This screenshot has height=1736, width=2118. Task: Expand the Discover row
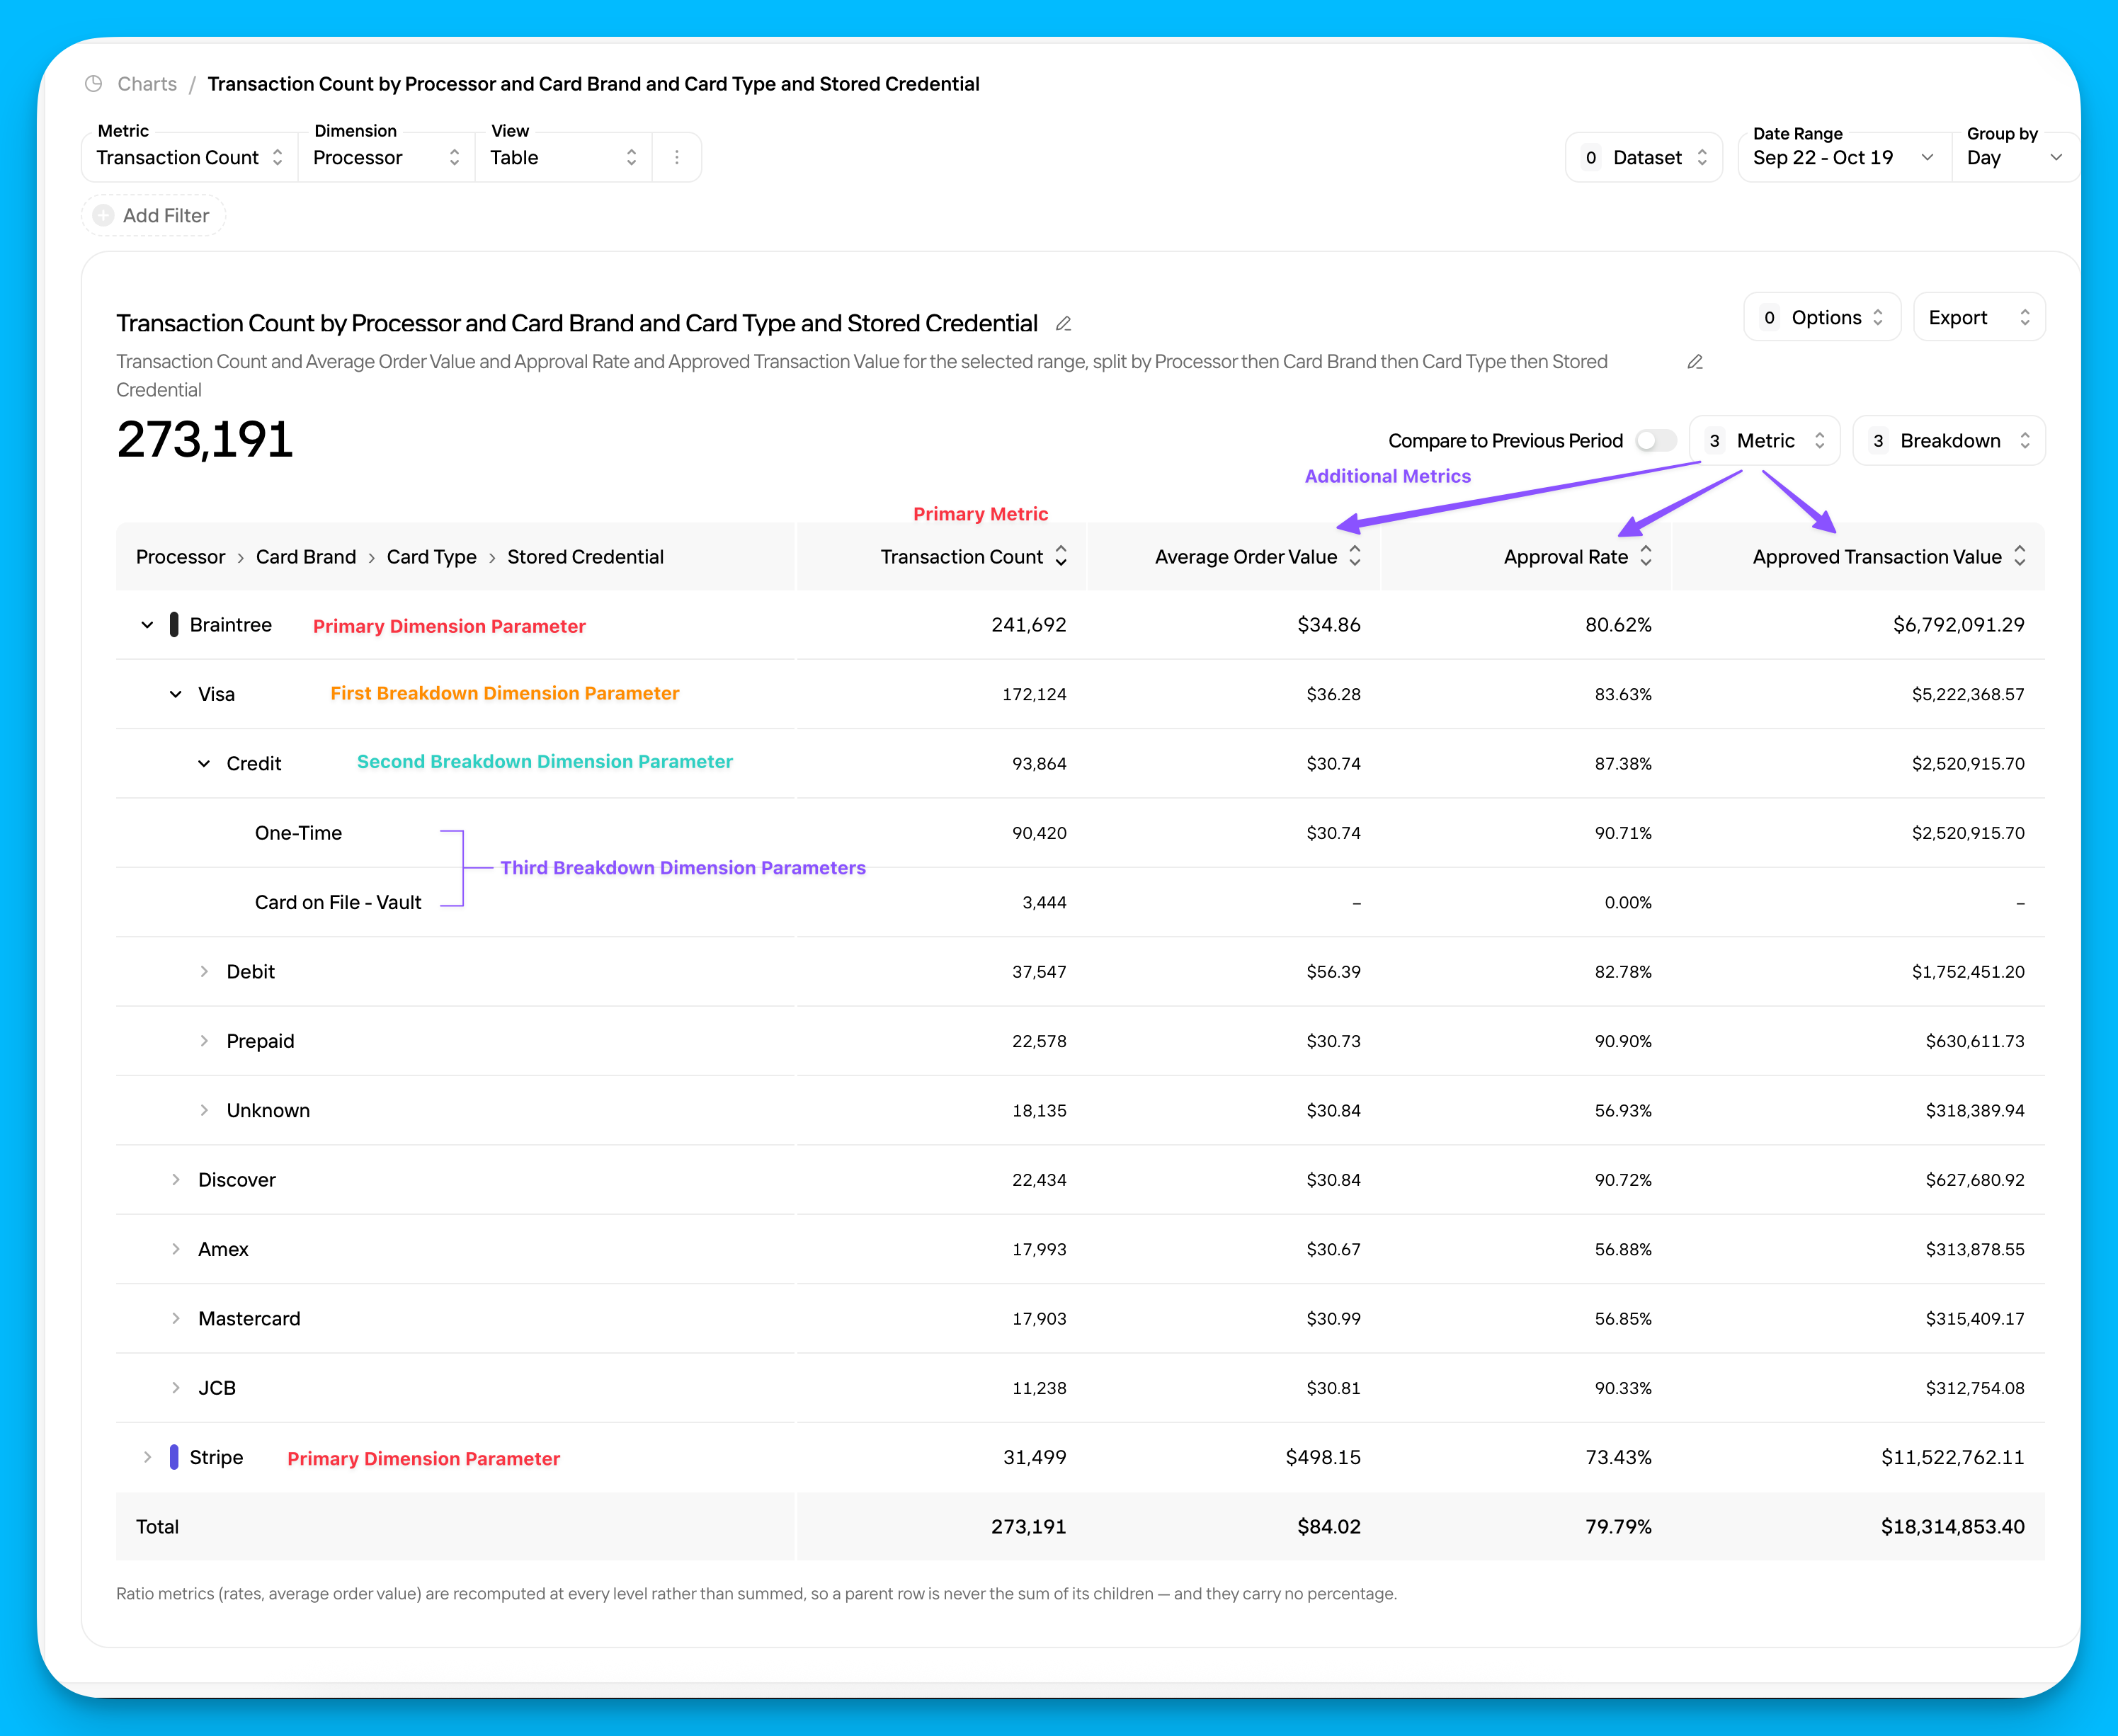click(x=176, y=1180)
